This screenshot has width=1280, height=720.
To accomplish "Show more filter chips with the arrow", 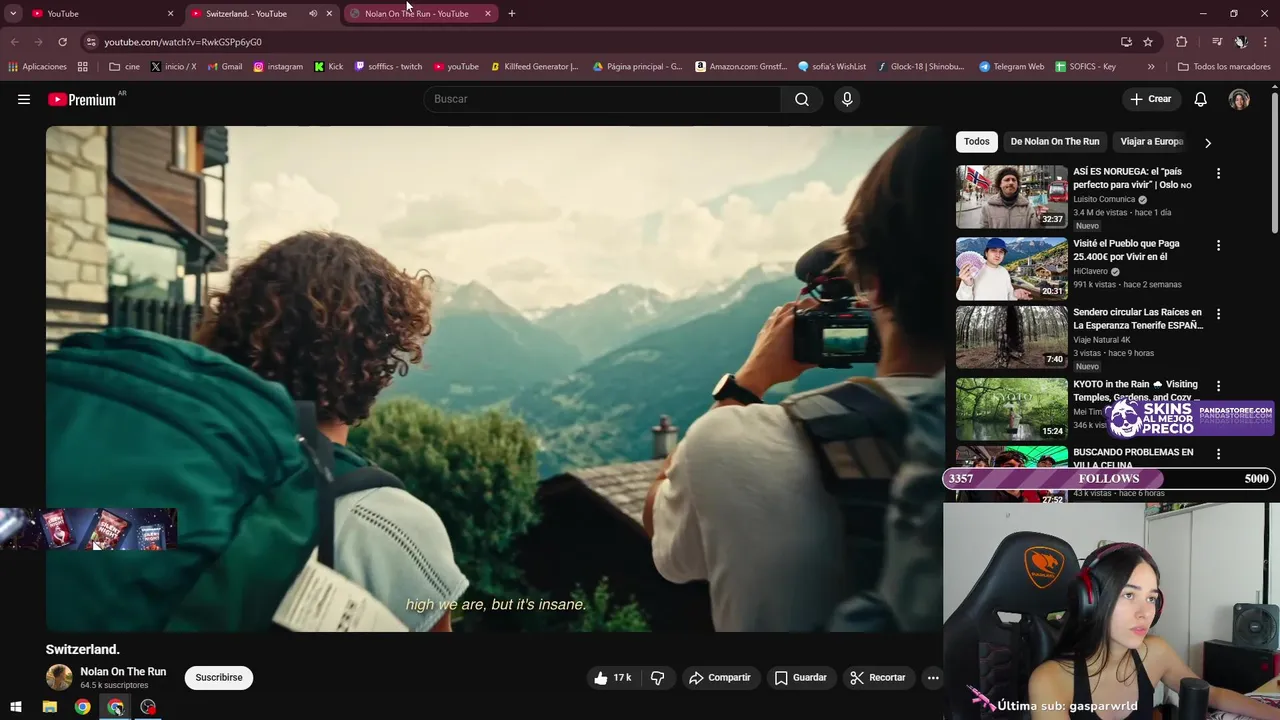I will 1207,142.
